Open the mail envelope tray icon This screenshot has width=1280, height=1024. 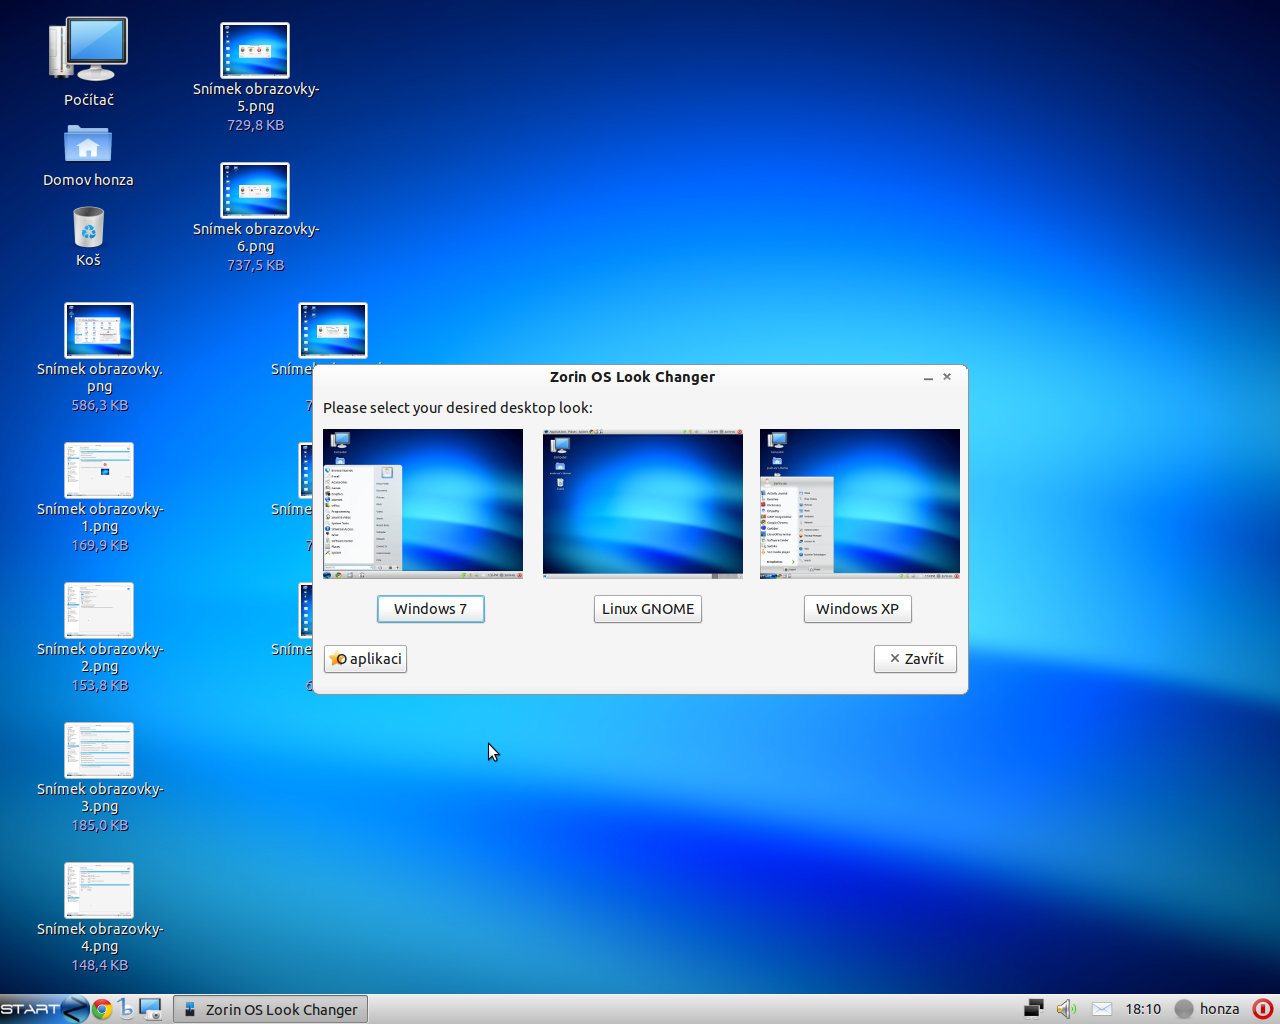tap(1101, 1009)
